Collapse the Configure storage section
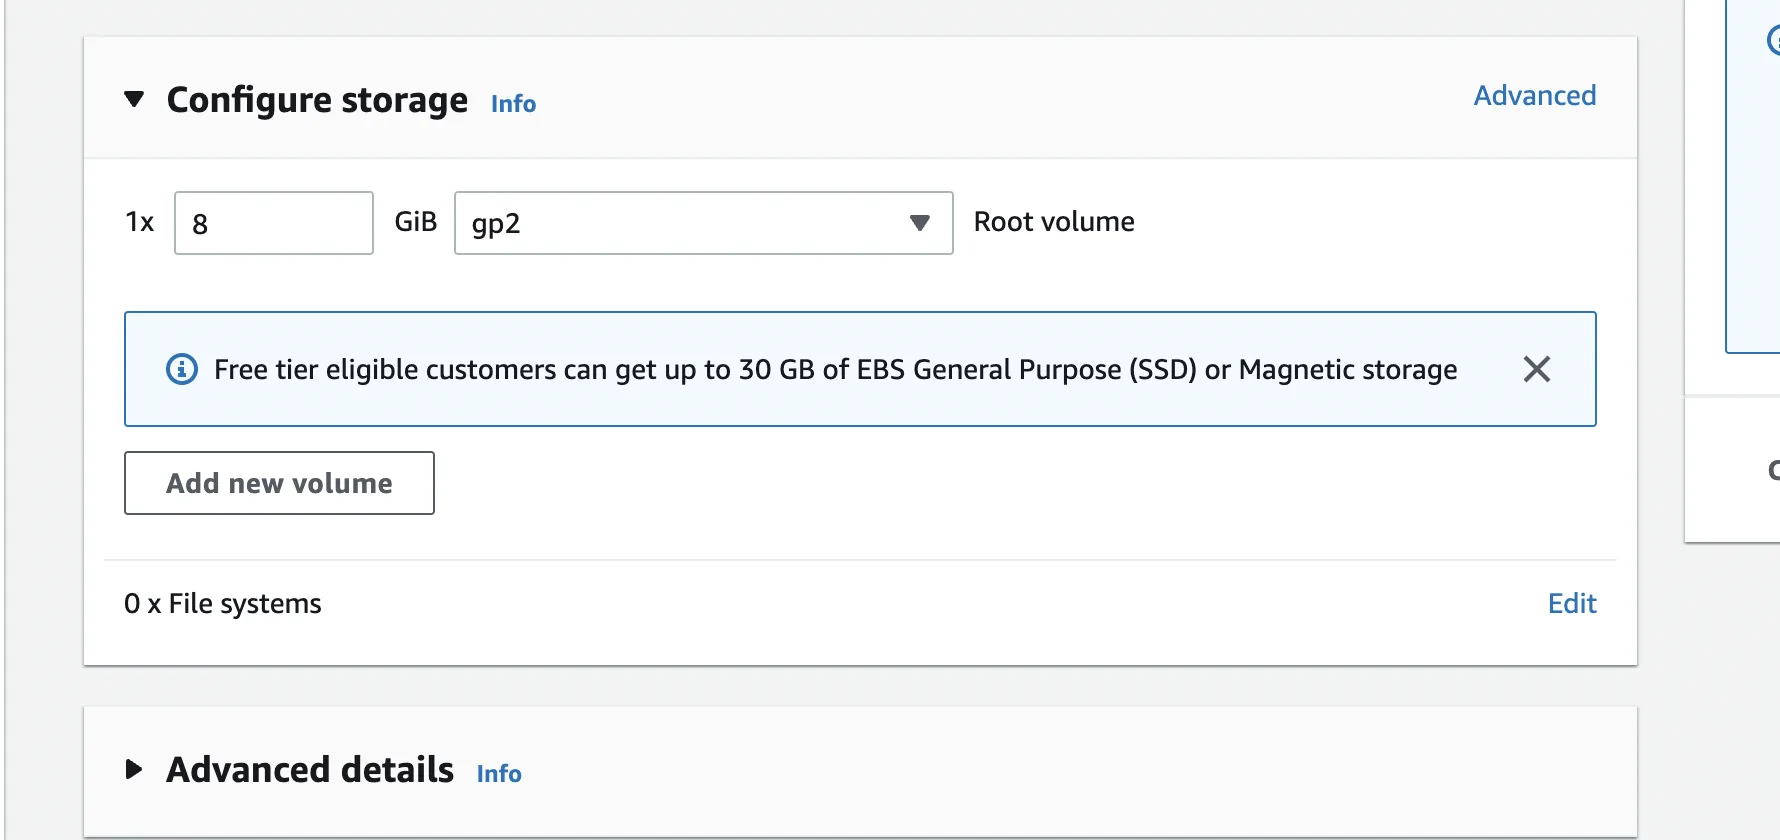The image size is (1780, 840). coord(134,100)
